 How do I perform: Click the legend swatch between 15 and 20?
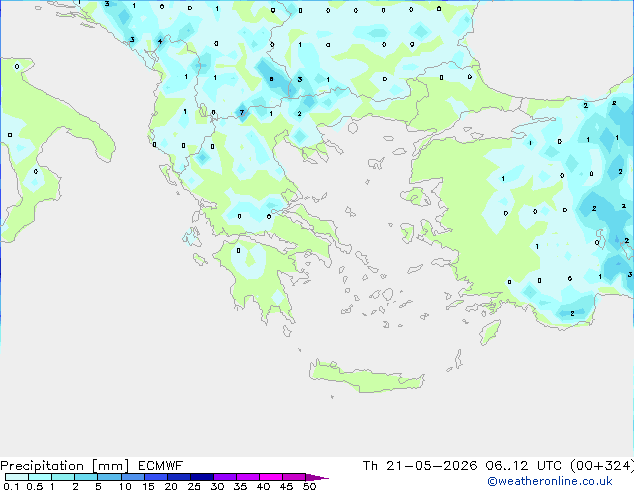pyautogui.click(x=156, y=477)
